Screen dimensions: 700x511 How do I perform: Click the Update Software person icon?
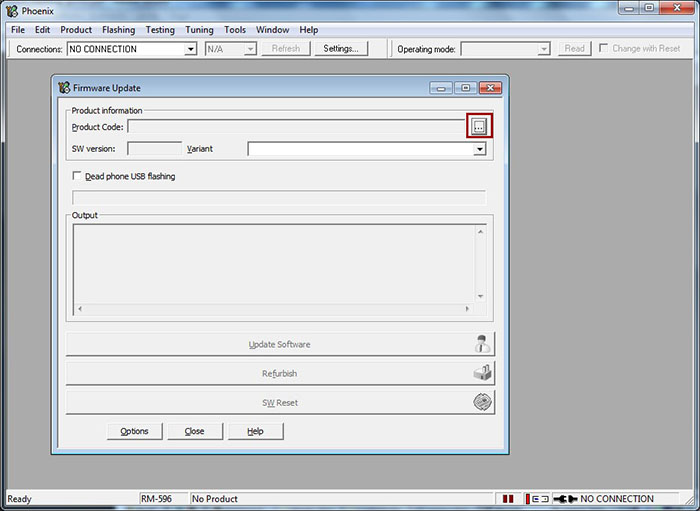[x=482, y=344]
